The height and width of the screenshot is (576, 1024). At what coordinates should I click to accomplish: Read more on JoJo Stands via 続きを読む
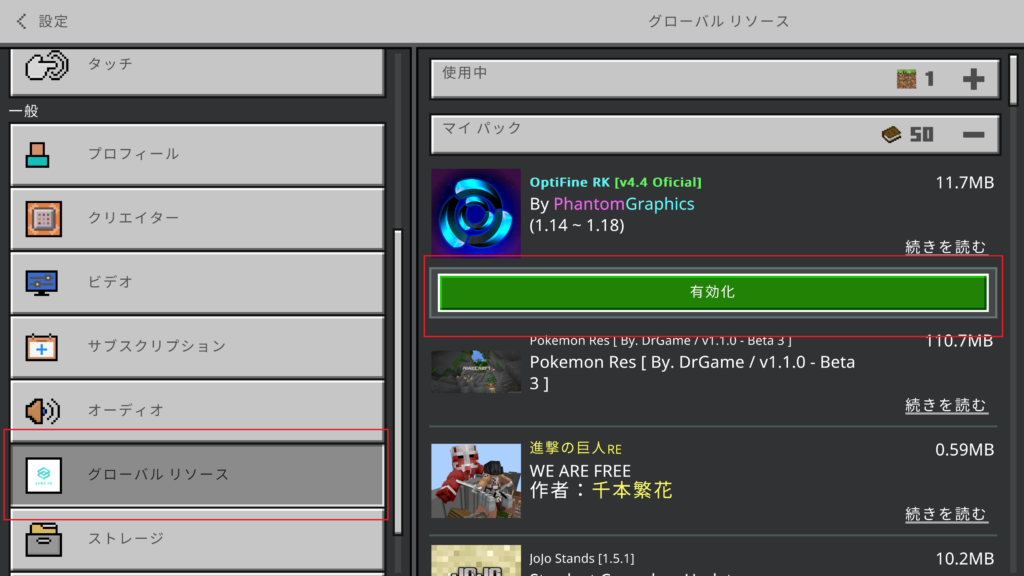pyautogui.click(x=945, y=570)
